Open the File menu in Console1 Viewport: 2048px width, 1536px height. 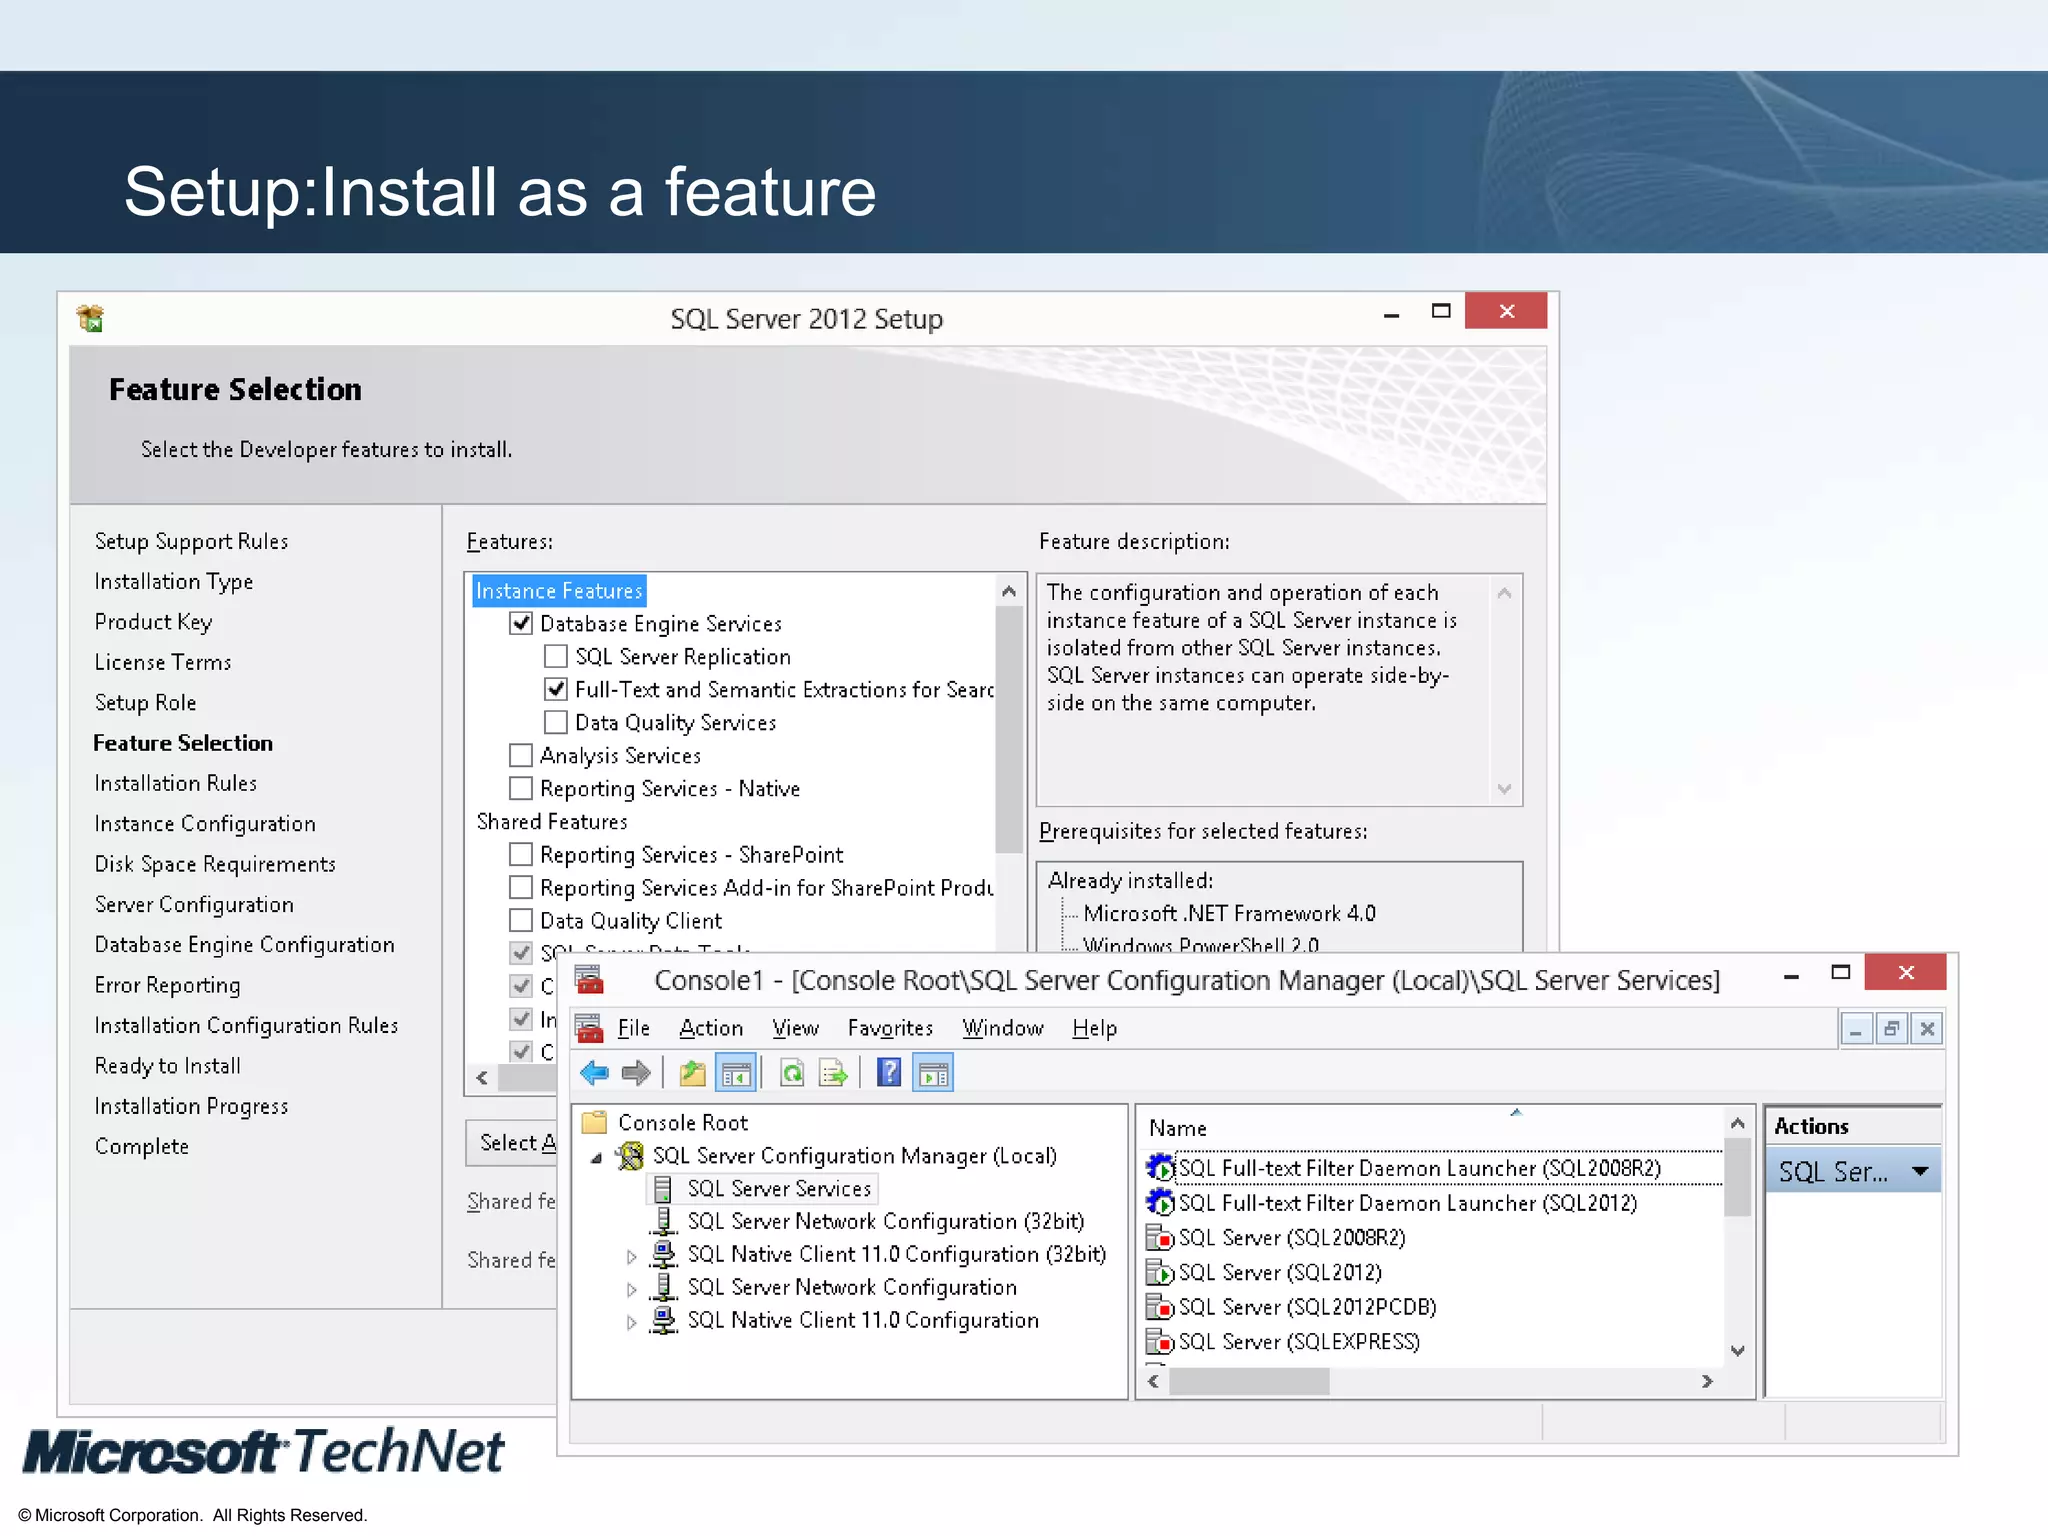click(633, 1028)
